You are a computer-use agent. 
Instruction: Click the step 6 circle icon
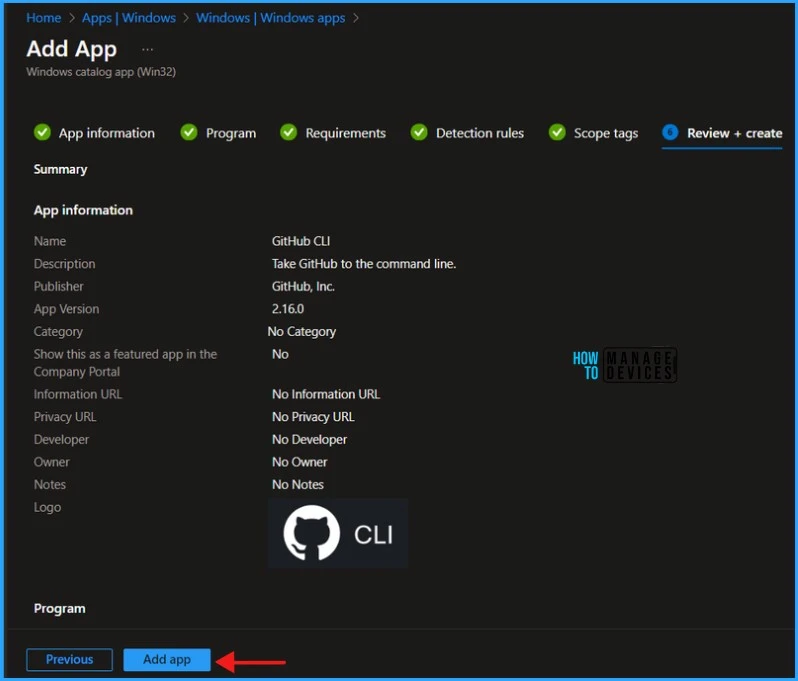click(670, 132)
